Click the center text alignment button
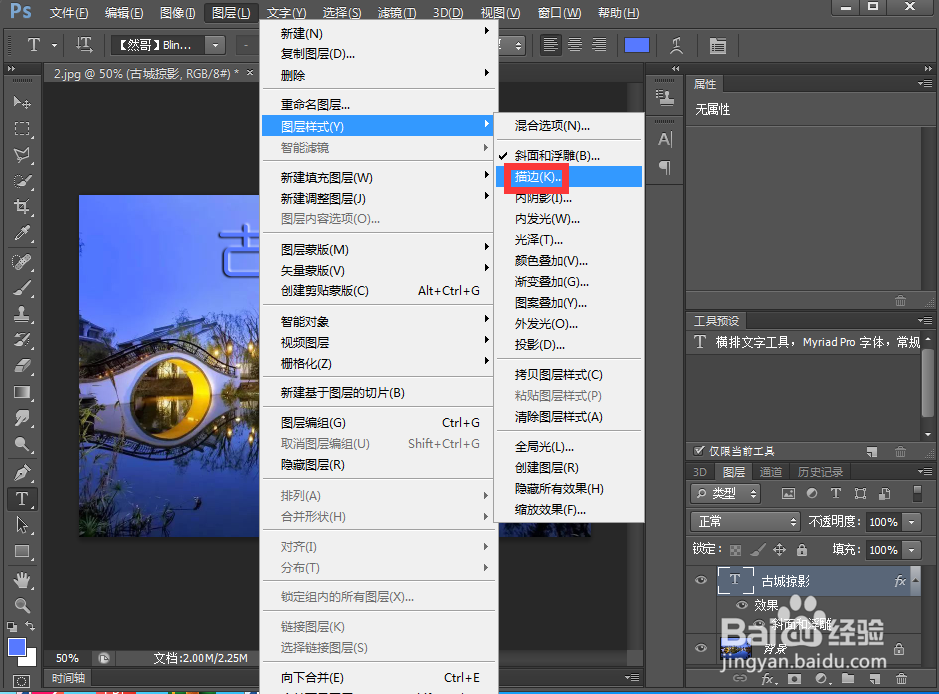 tap(574, 45)
